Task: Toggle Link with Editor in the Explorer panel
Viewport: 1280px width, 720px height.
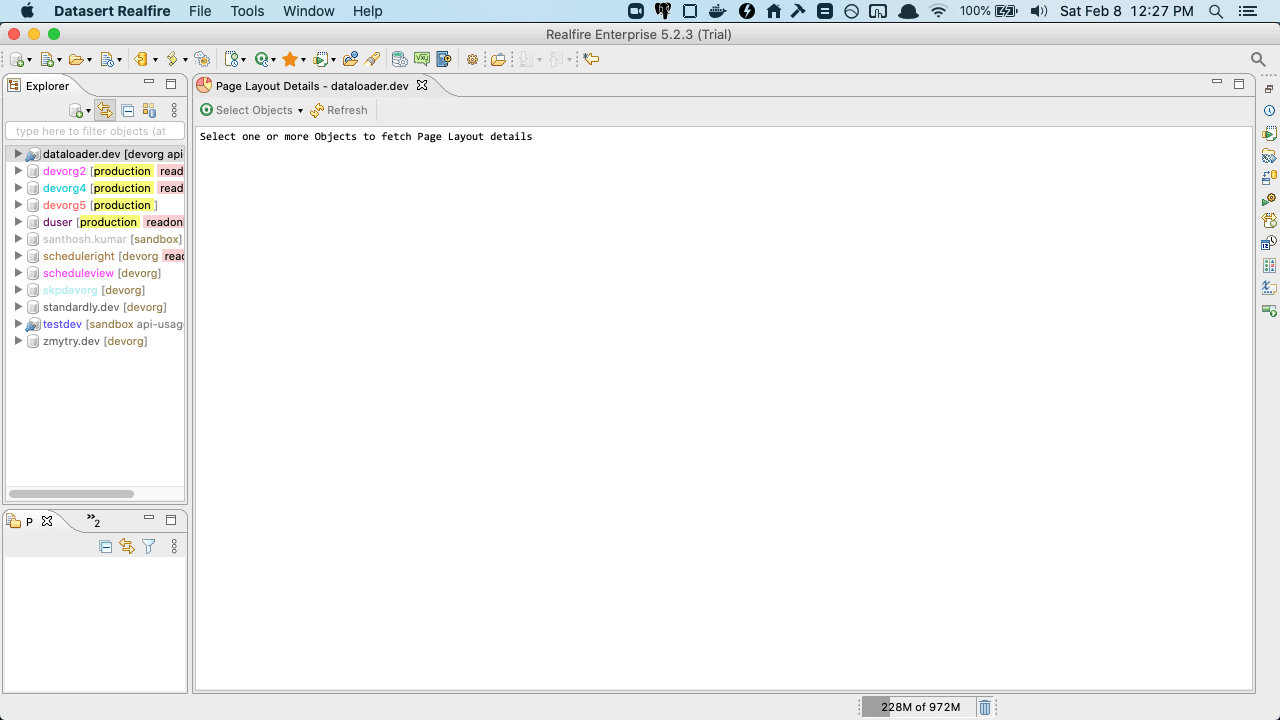Action: pyautogui.click(x=105, y=110)
